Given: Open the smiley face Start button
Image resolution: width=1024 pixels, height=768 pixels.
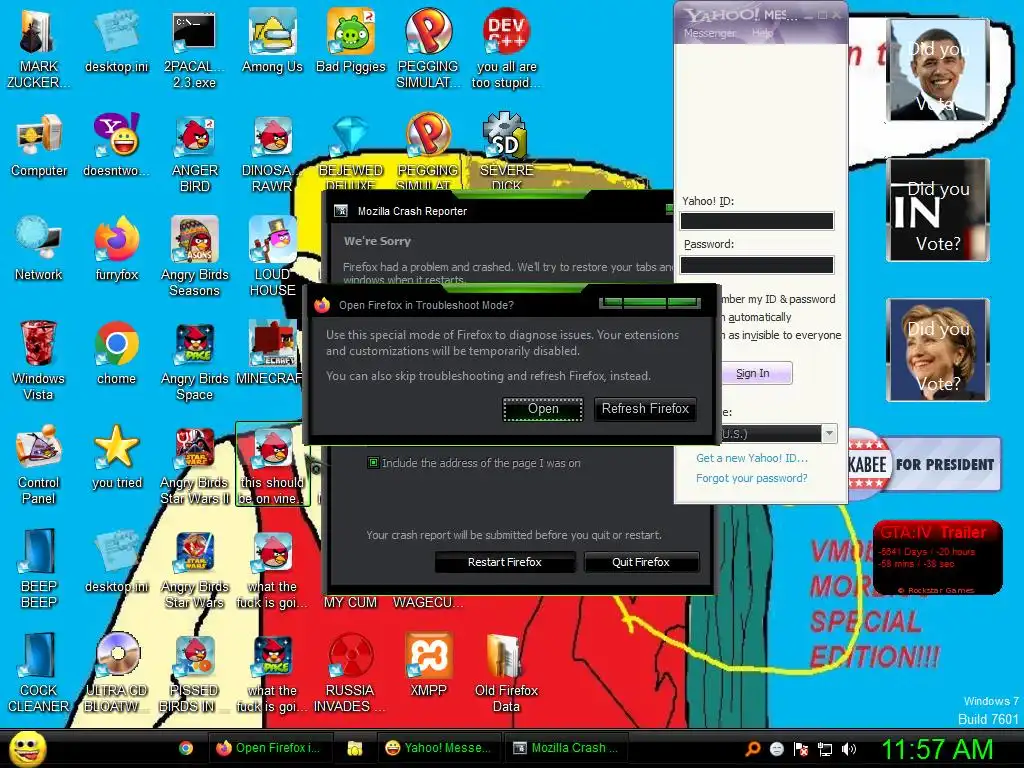Looking at the screenshot, I should 27,749.
